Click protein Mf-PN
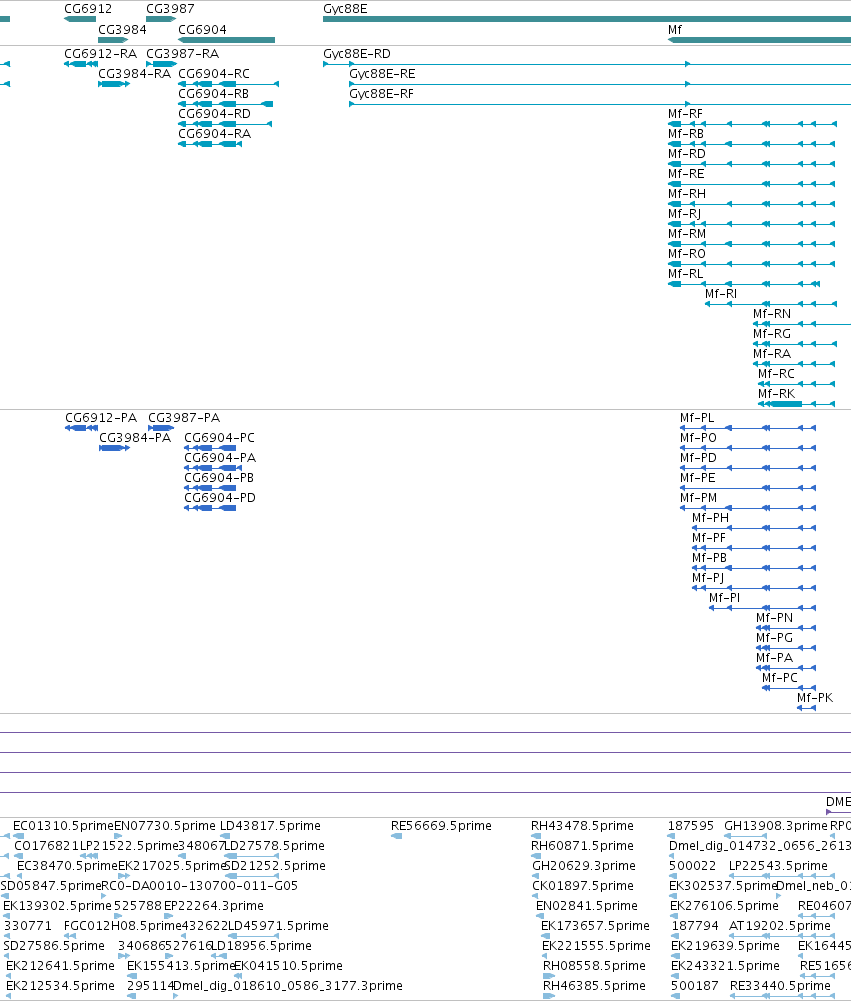This screenshot has height=1001, width=851. pos(774,617)
